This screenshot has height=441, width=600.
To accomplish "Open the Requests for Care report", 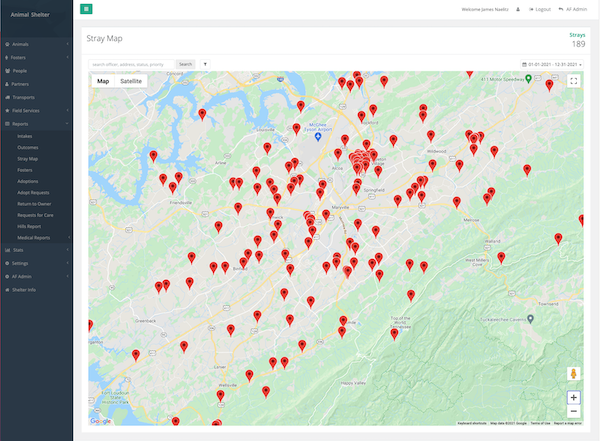I will [x=35, y=215].
